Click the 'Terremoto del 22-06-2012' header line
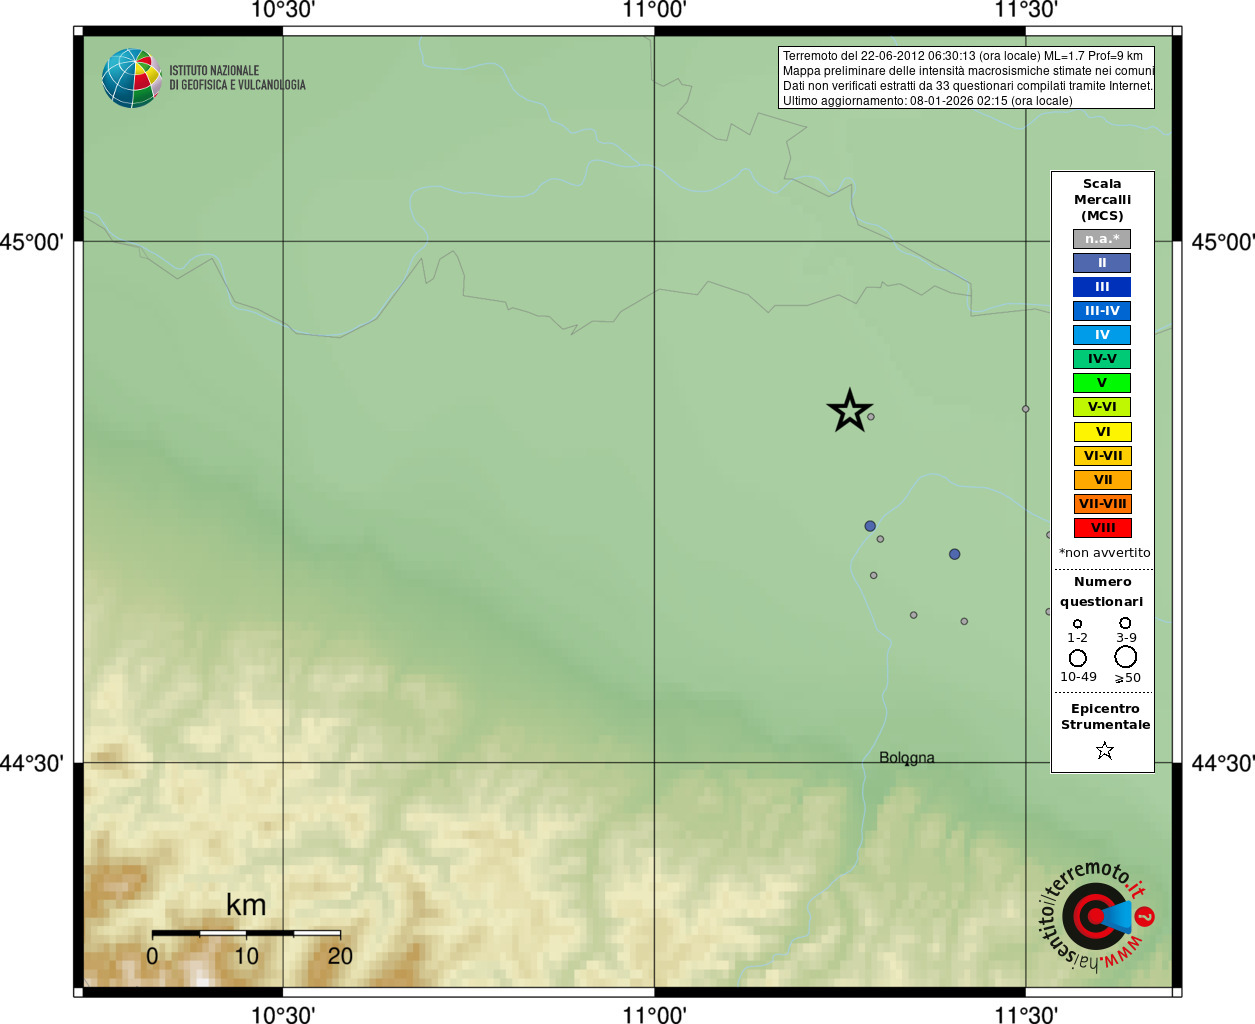Viewport: 1255px width, 1024px height. (963, 56)
